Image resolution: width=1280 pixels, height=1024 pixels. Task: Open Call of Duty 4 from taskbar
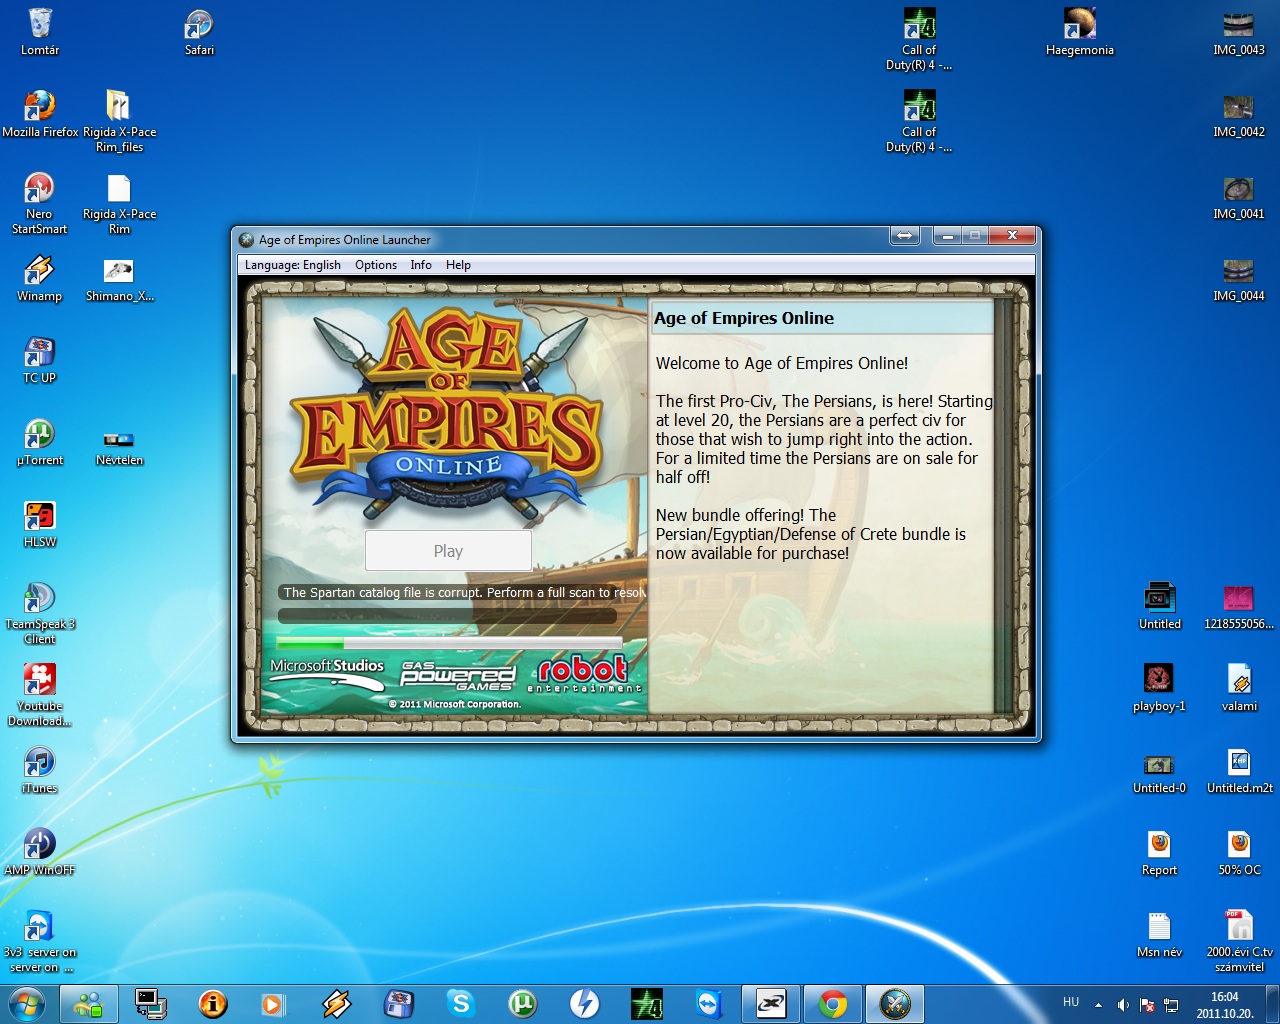pos(647,1003)
